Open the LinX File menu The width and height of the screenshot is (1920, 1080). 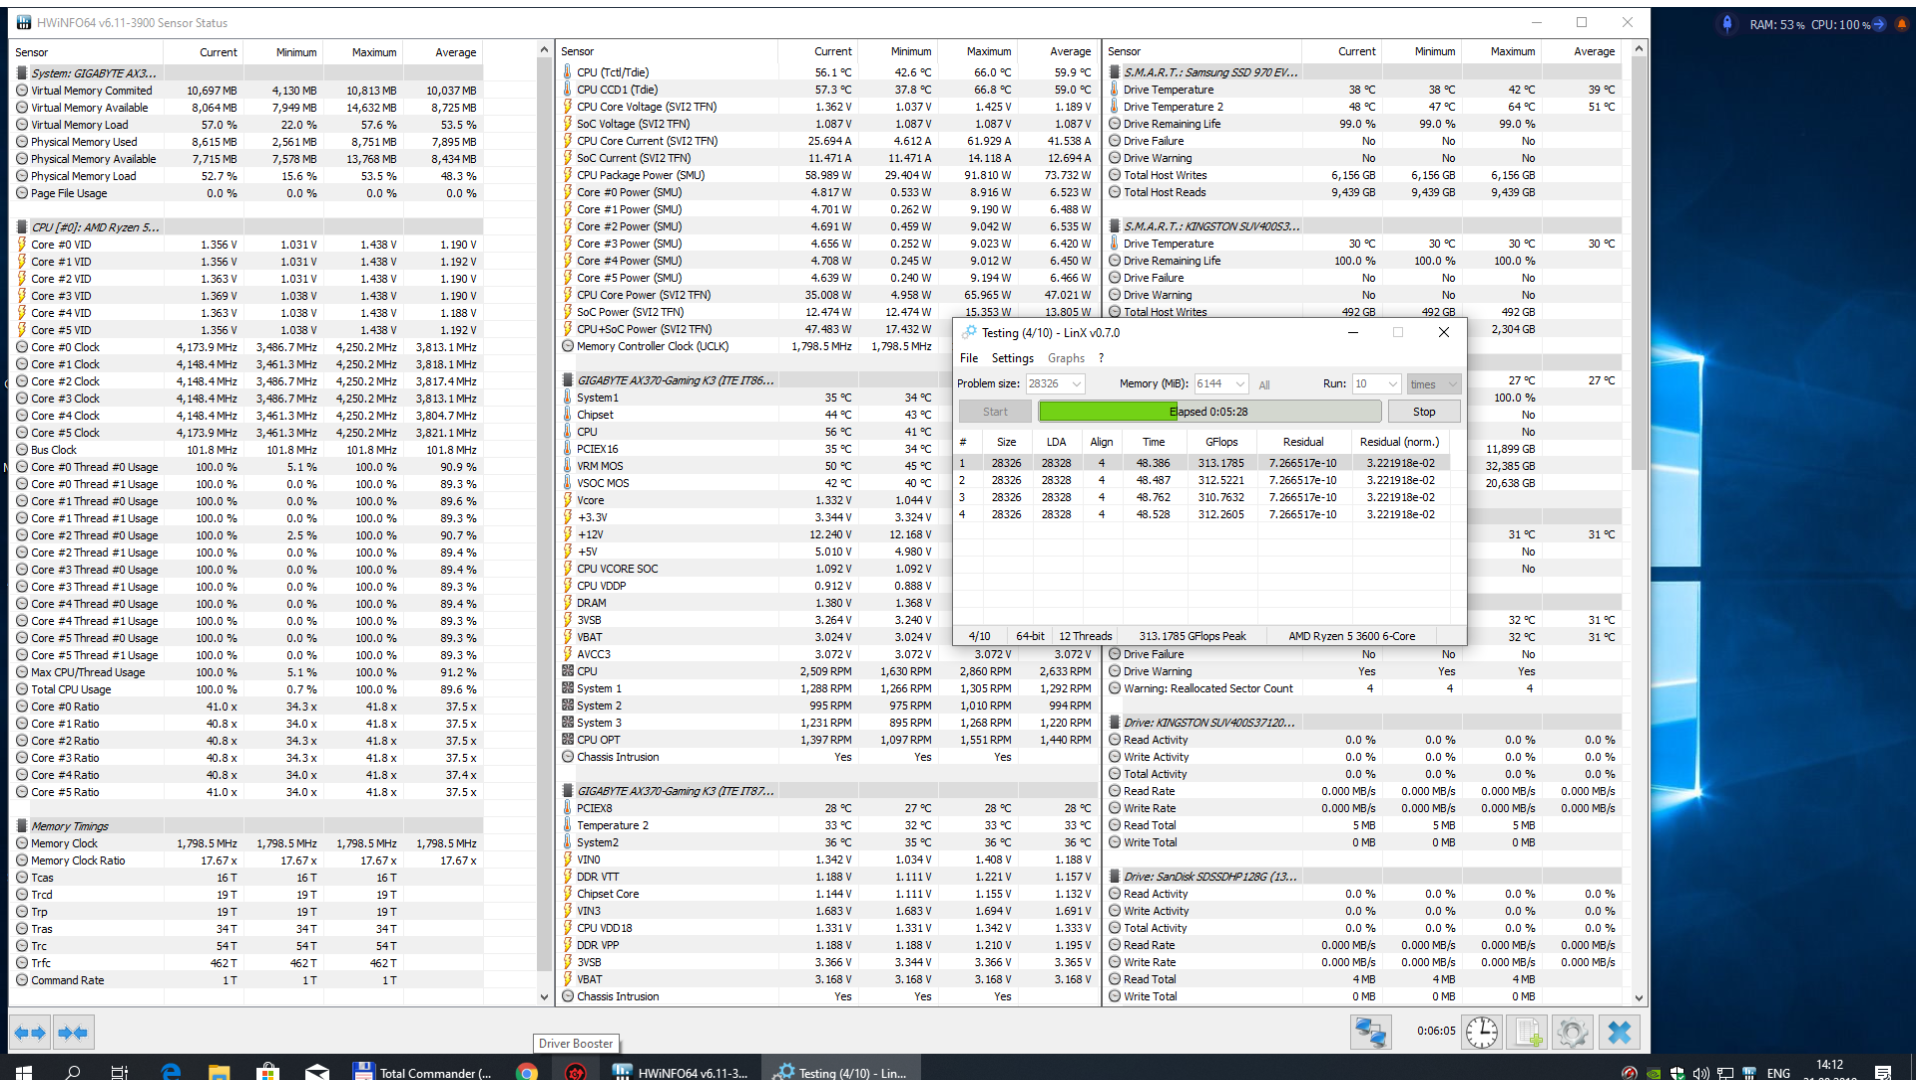tap(968, 358)
